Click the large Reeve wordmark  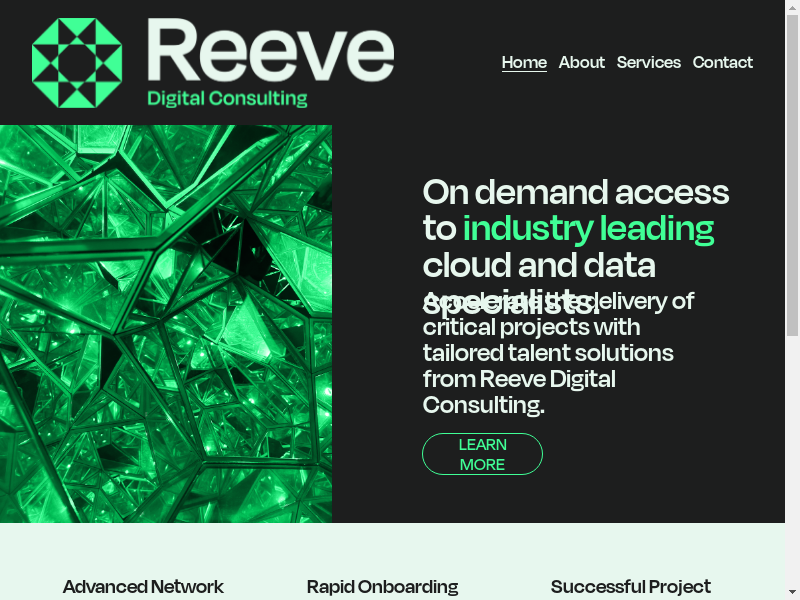(x=270, y=52)
